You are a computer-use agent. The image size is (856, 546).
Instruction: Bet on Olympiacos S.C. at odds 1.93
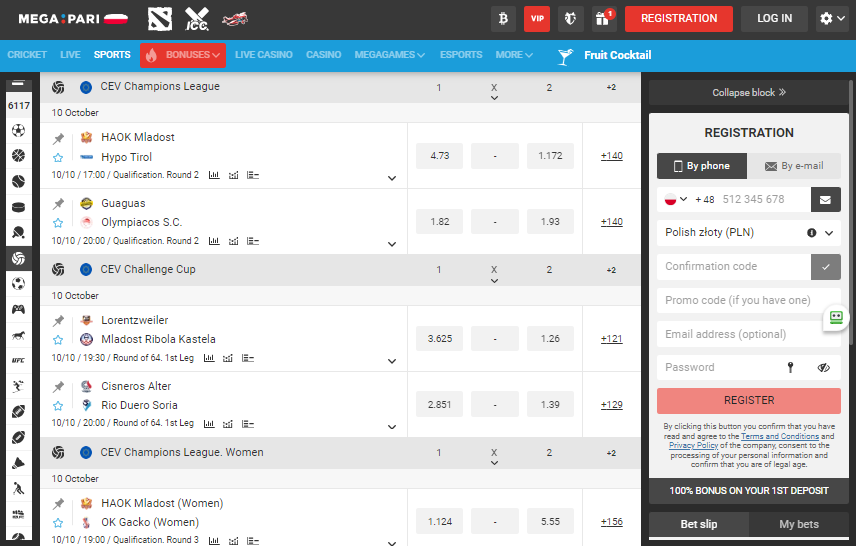pyautogui.click(x=550, y=222)
